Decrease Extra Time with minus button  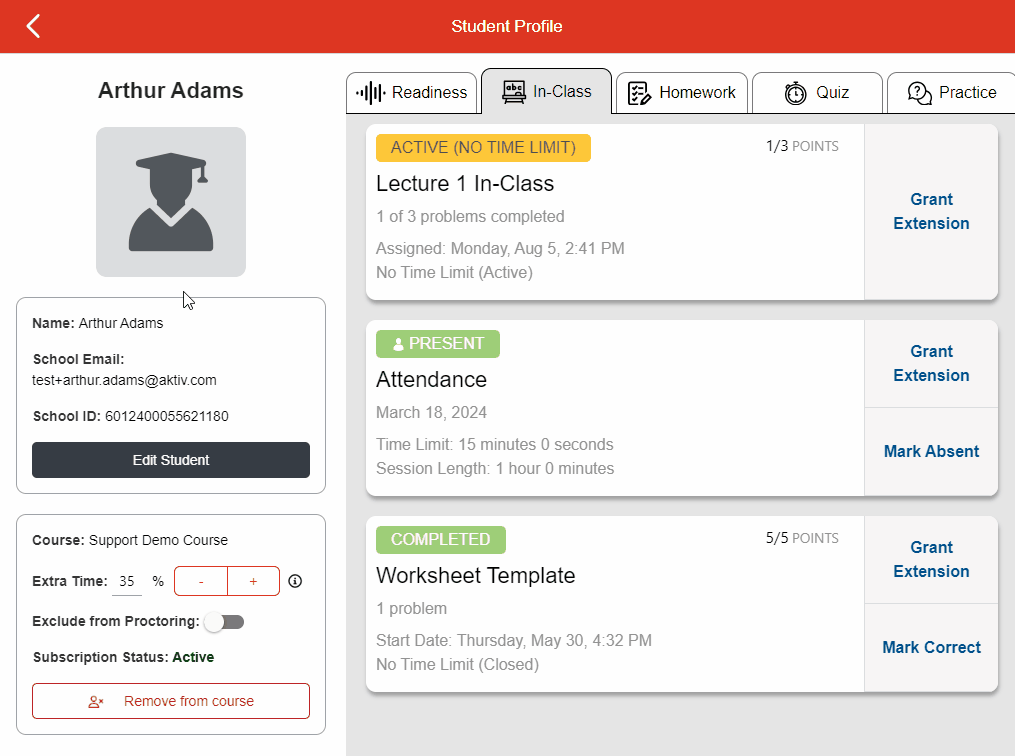coord(201,581)
